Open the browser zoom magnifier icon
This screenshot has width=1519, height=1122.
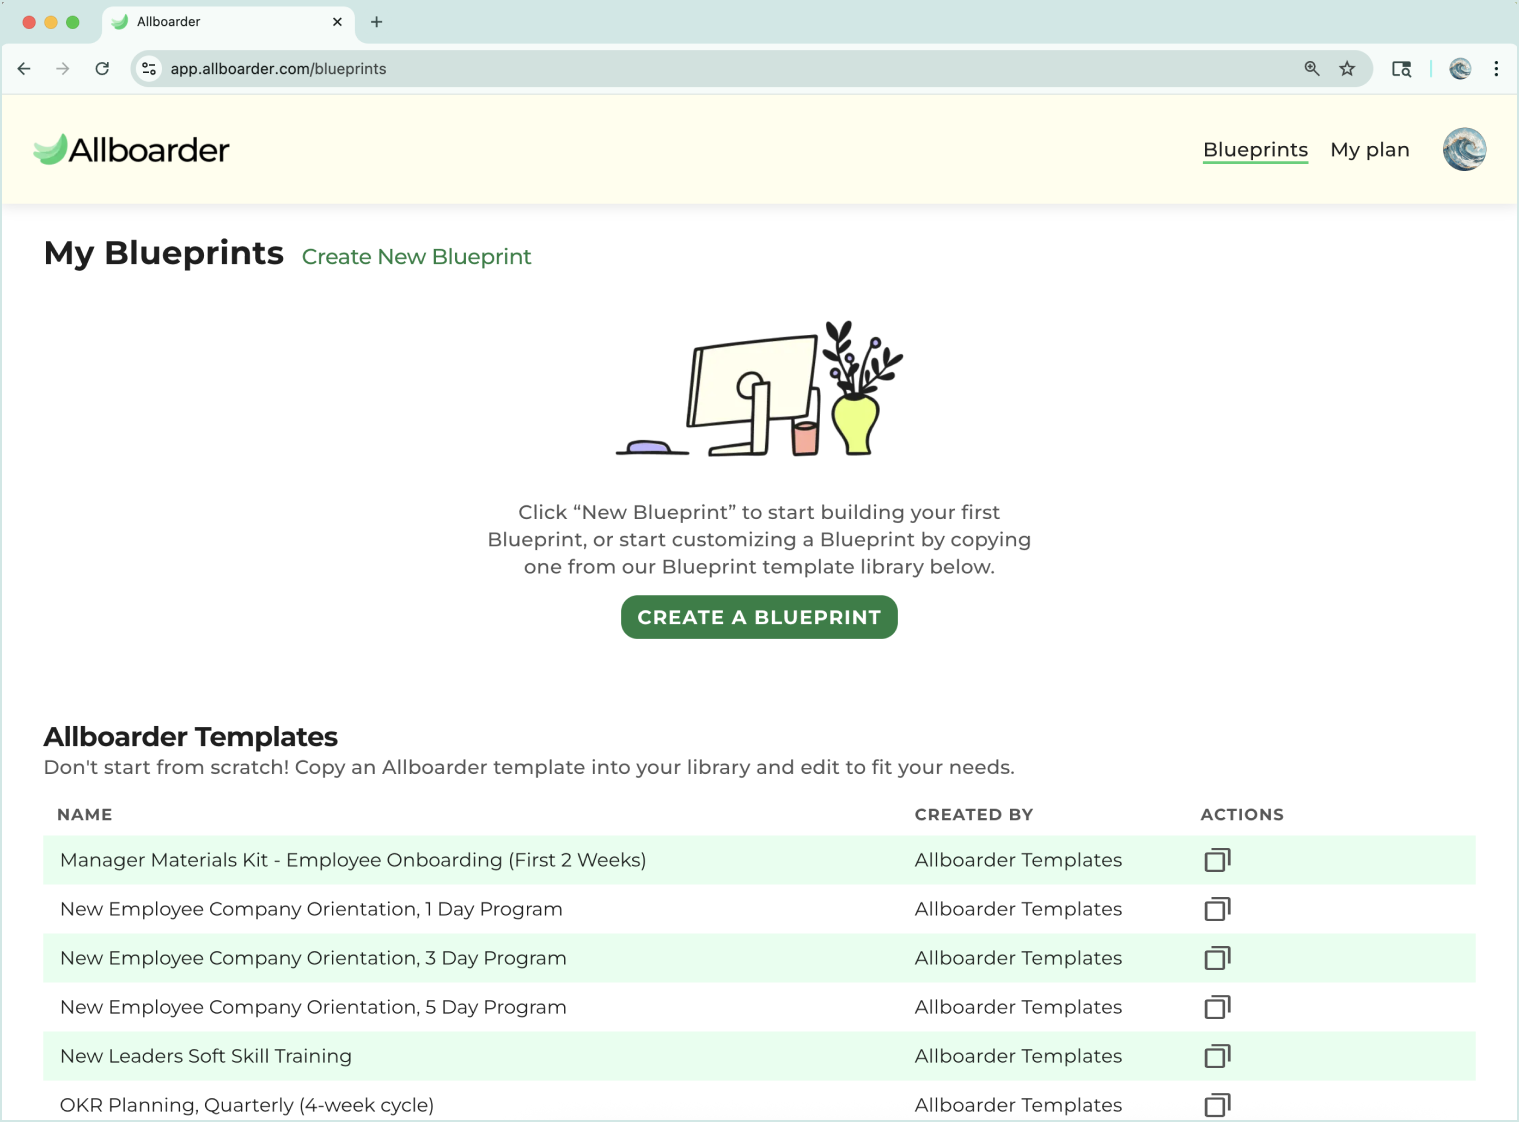click(x=1312, y=69)
